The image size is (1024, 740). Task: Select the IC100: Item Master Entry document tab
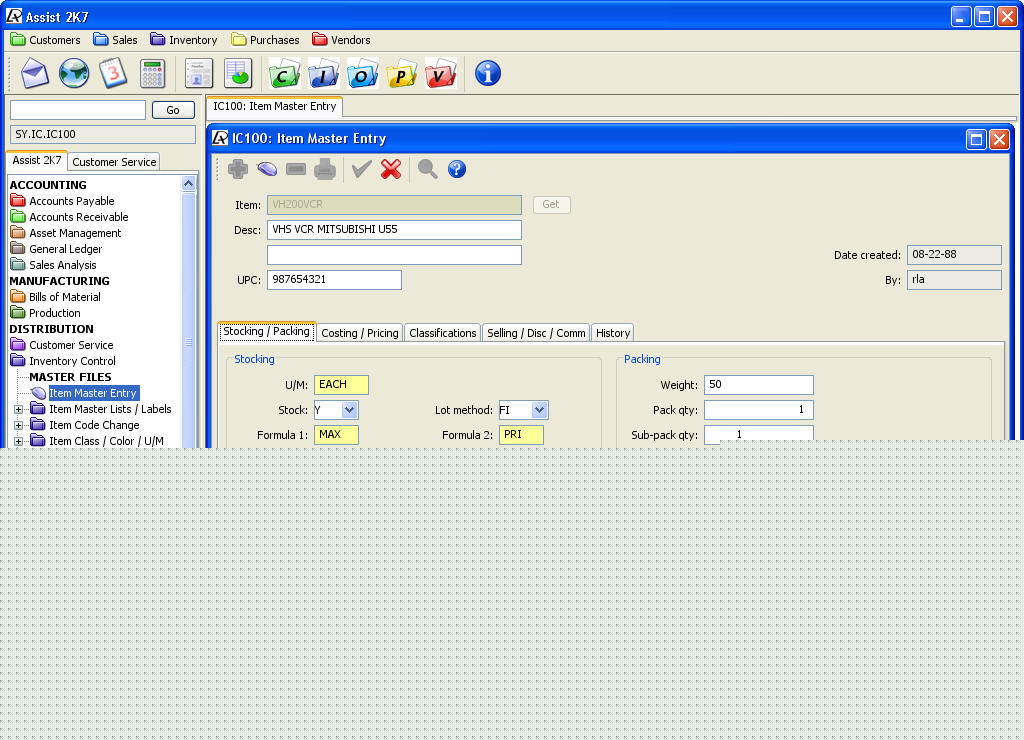coord(274,106)
